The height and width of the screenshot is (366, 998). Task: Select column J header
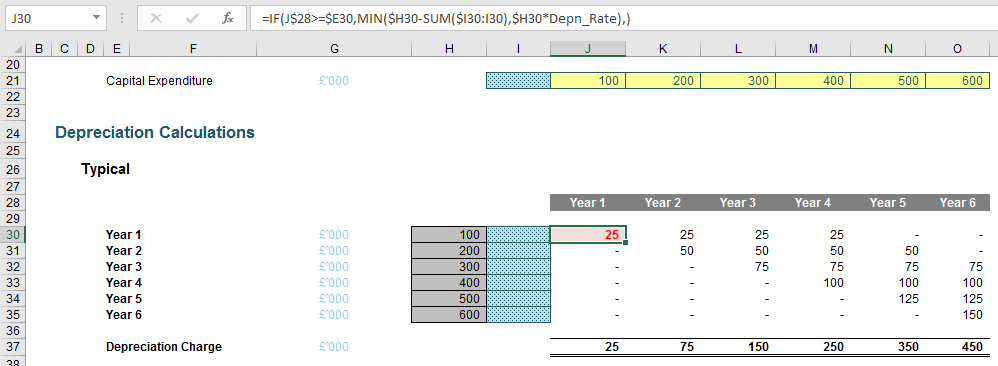coord(587,49)
